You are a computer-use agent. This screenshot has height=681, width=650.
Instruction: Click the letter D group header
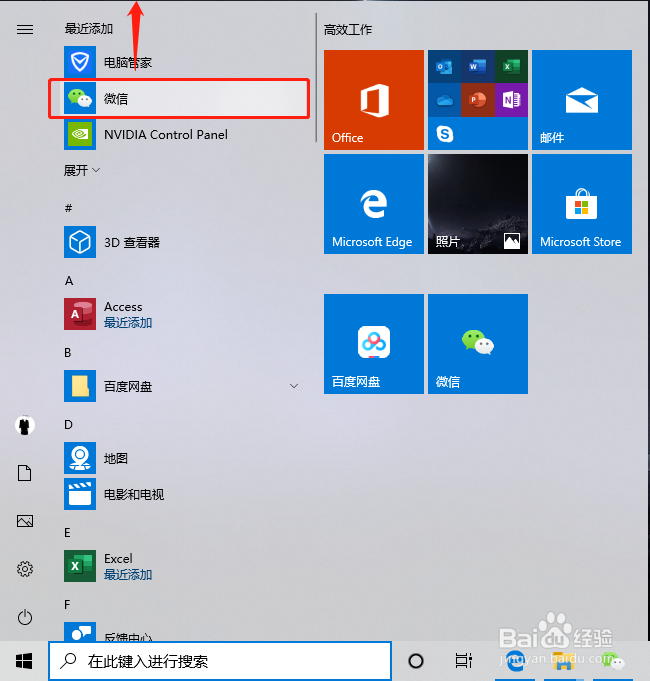pos(68,425)
